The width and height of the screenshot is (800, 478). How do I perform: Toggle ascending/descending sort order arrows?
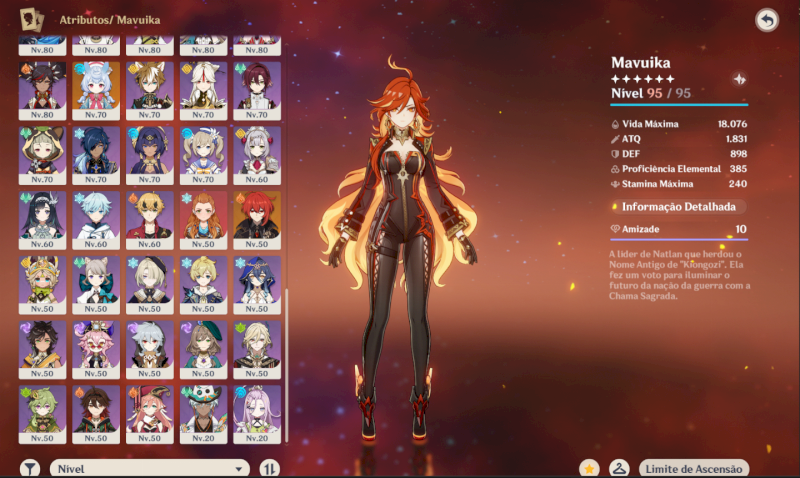pyautogui.click(x=269, y=468)
